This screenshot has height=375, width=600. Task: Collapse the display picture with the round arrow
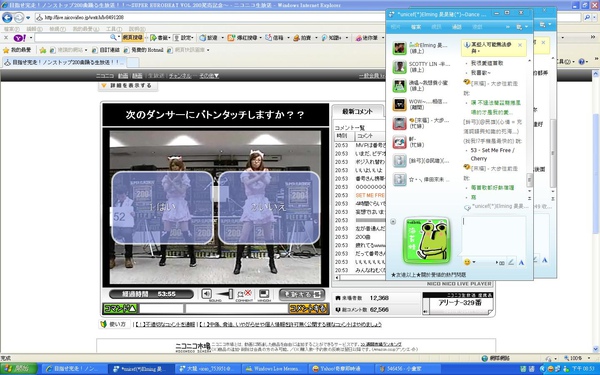click(393, 222)
